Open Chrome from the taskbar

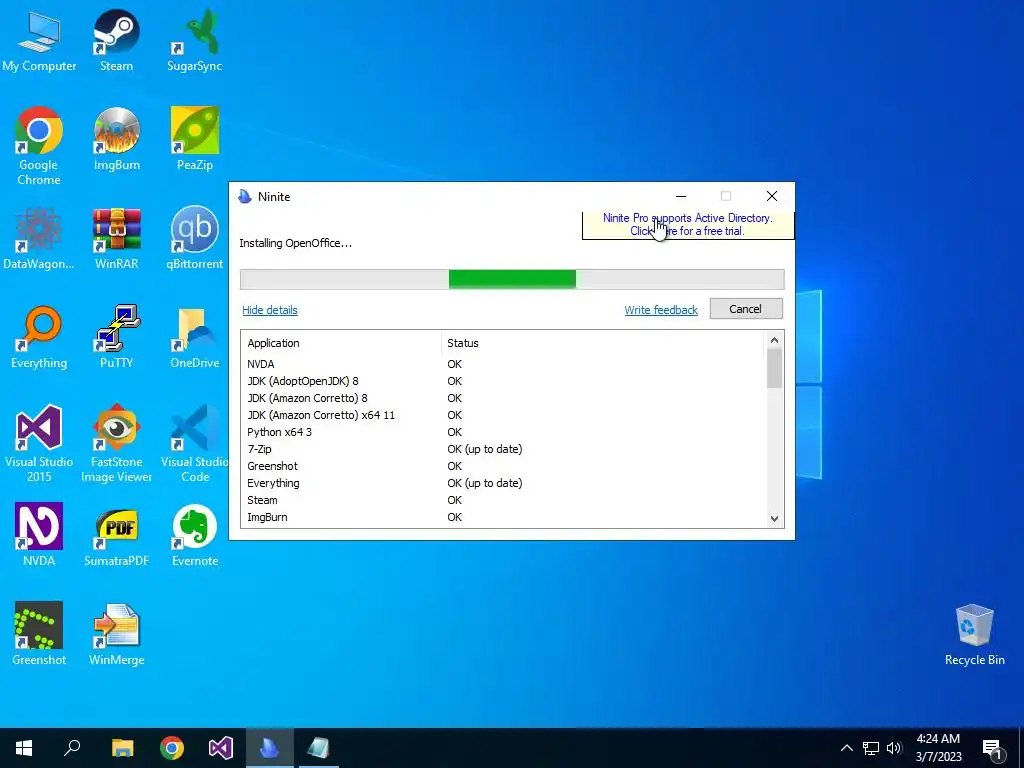pyautogui.click(x=172, y=748)
